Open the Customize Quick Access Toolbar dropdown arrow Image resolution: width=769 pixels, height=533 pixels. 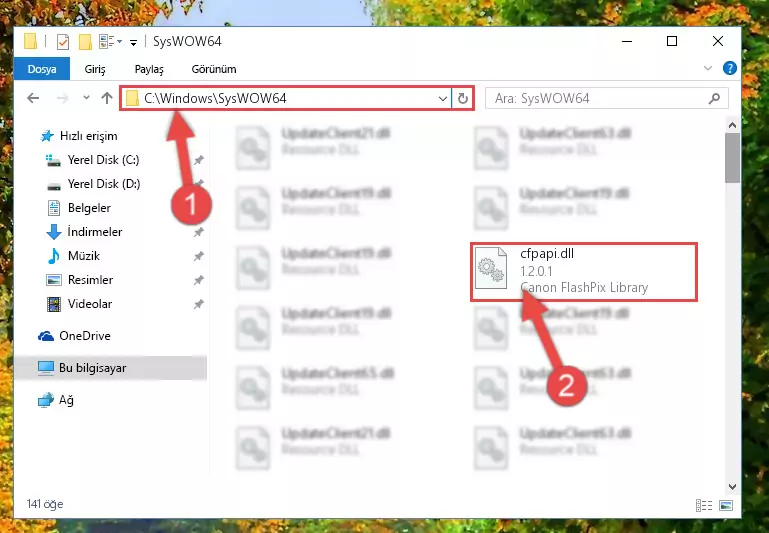[x=133, y=43]
